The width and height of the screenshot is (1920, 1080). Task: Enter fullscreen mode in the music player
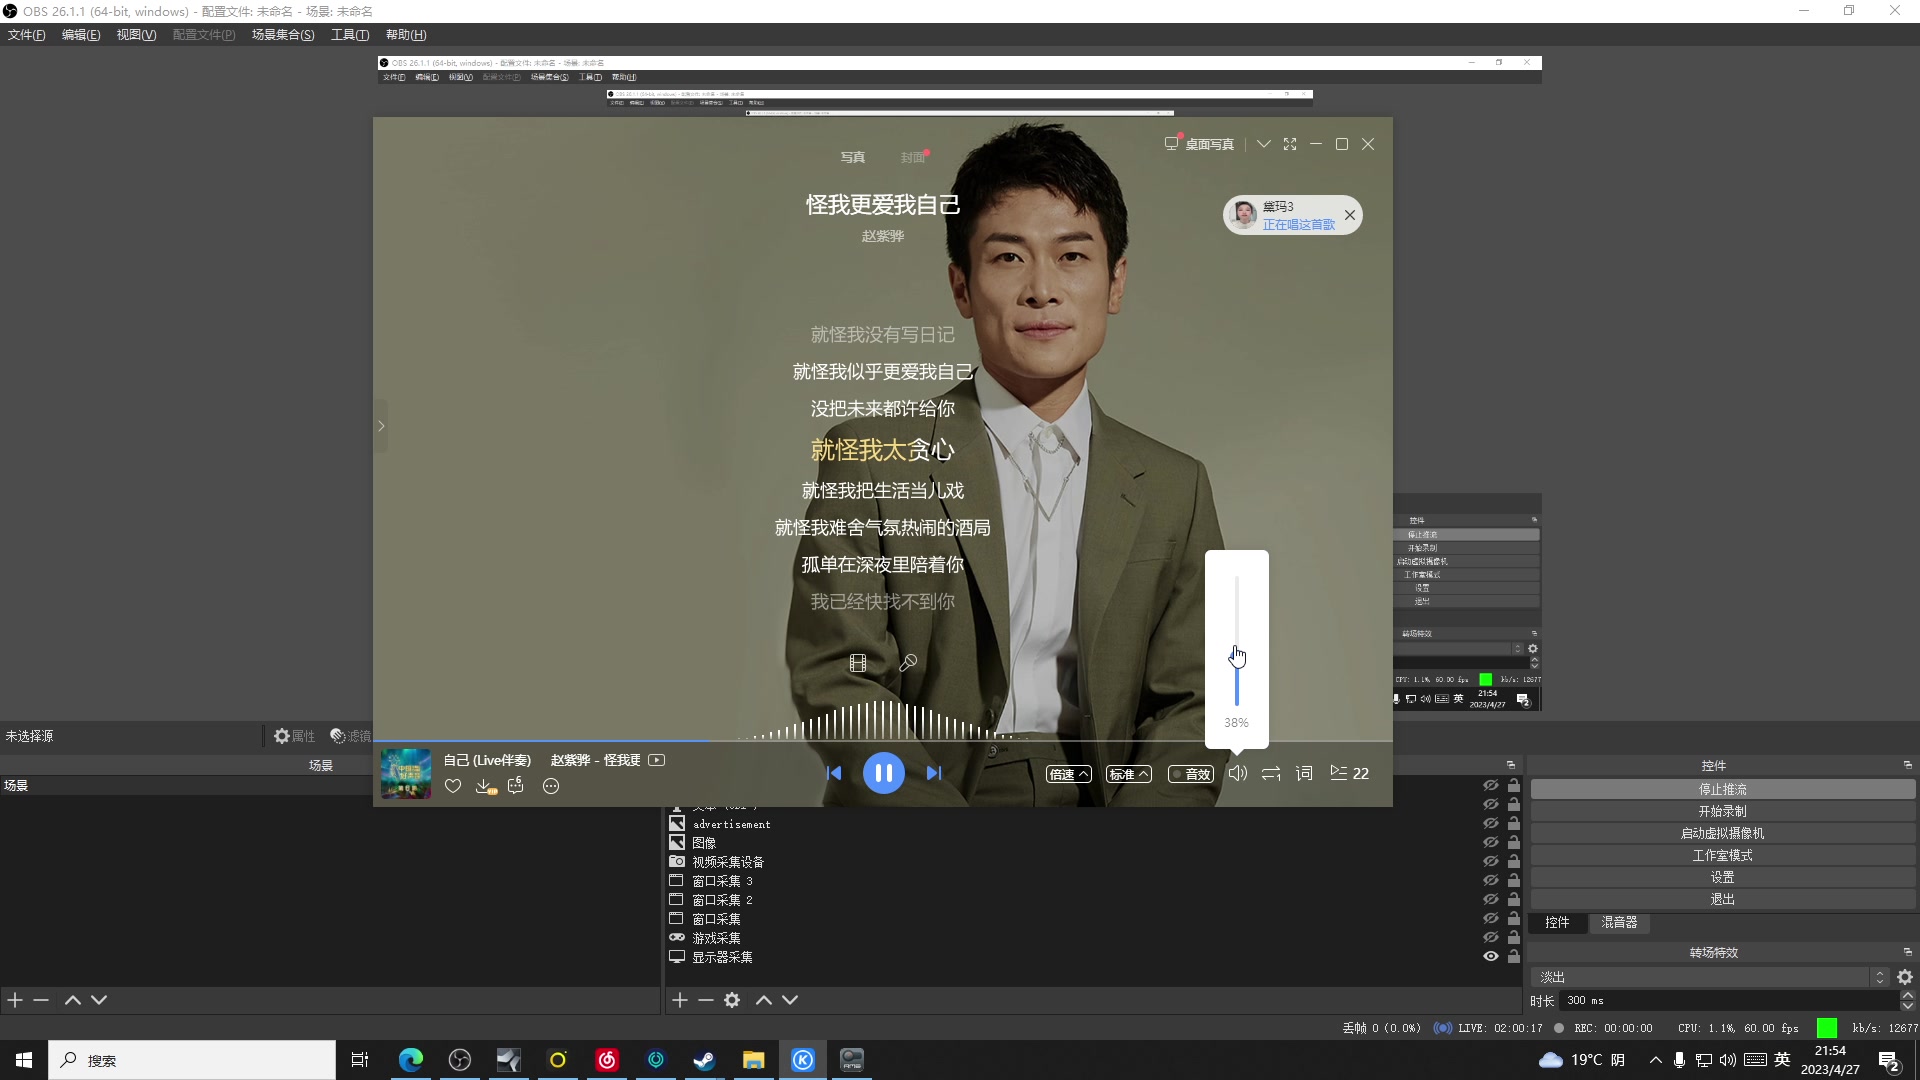[x=1290, y=144]
